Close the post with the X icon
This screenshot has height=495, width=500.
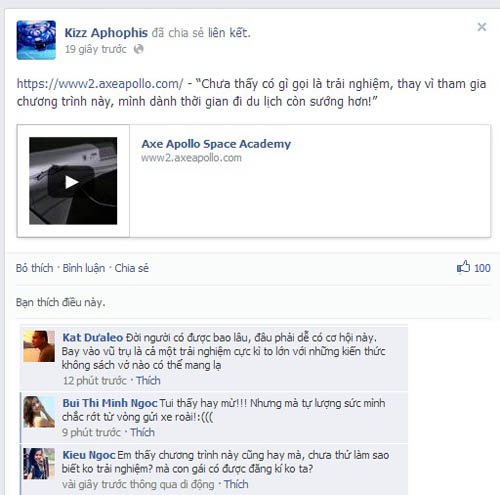pos(482,27)
